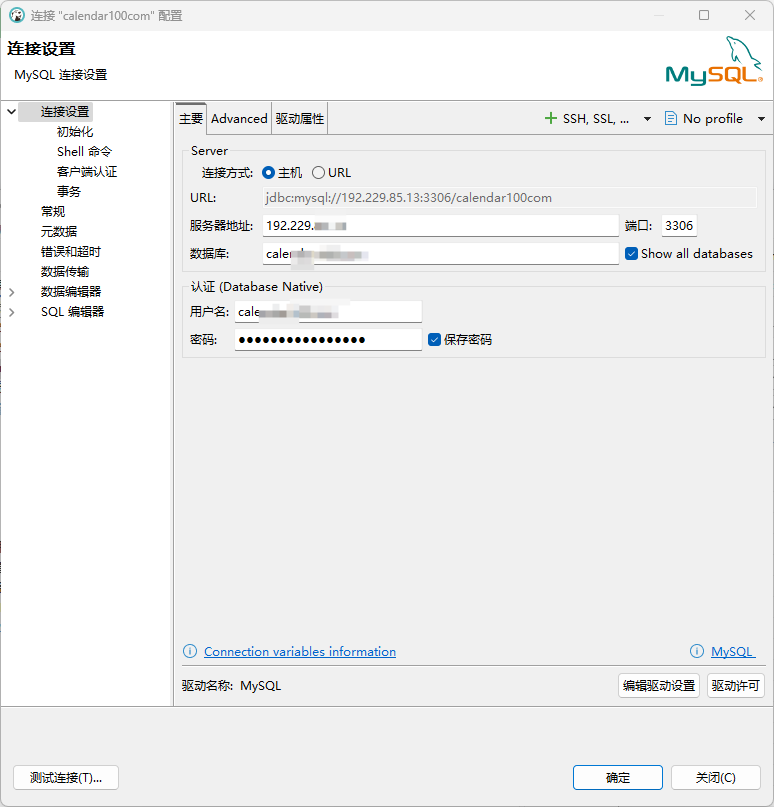
Task: Uncheck the 保存密码 checkbox
Action: (x=434, y=340)
